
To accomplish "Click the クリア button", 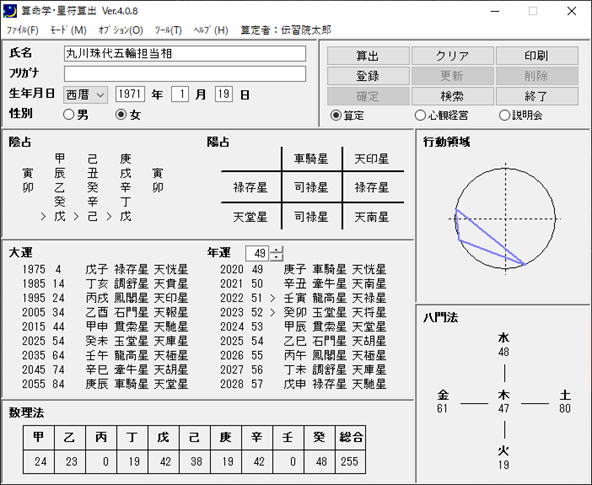I will point(452,56).
